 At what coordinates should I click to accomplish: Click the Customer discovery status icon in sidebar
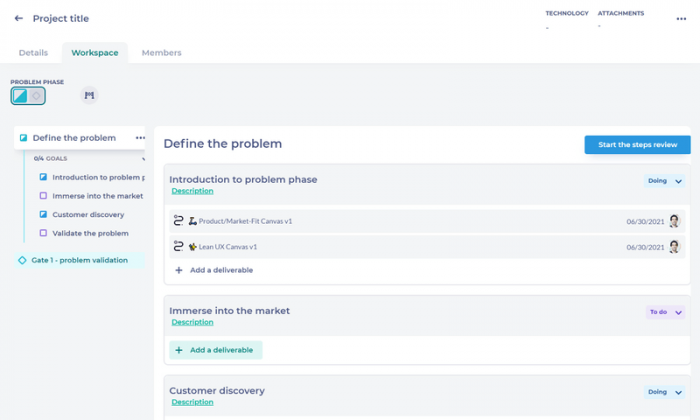tap(43, 214)
